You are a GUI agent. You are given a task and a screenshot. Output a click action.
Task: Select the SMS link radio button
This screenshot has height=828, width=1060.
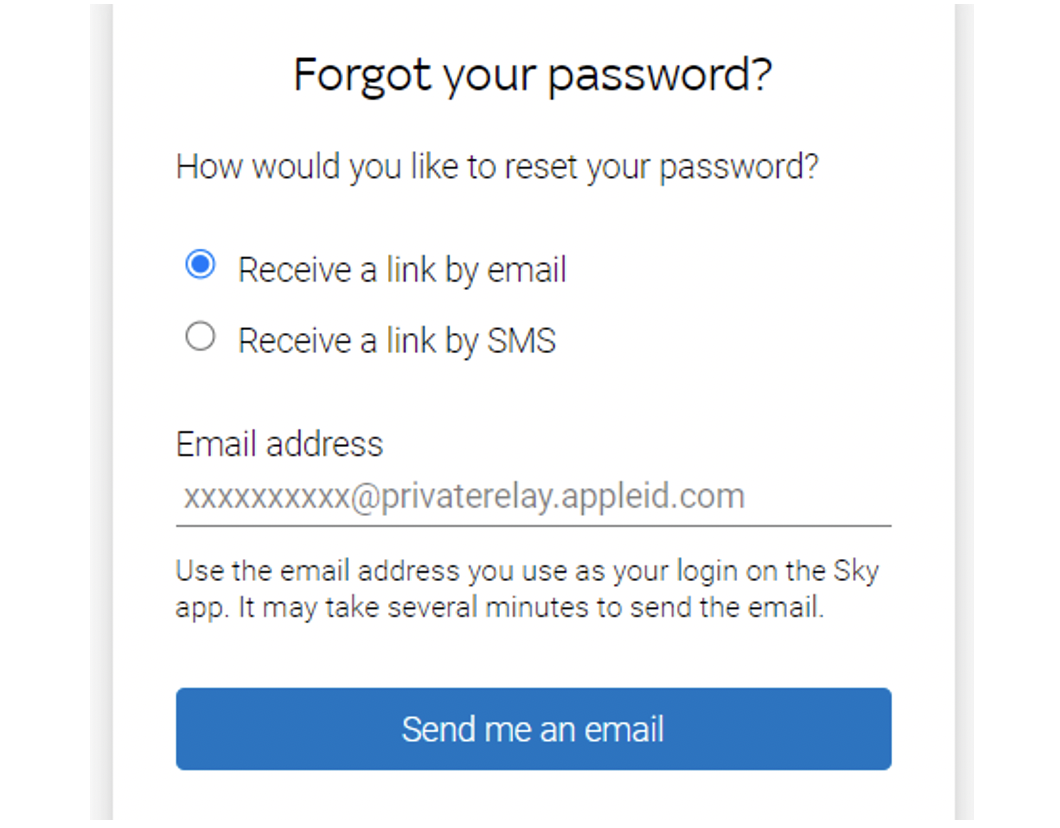pos(200,338)
